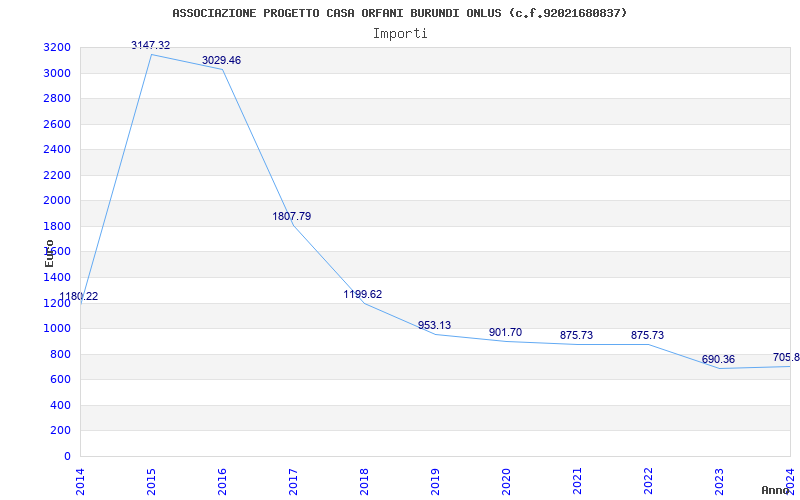Click the Anno x-axis title

(x=775, y=490)
